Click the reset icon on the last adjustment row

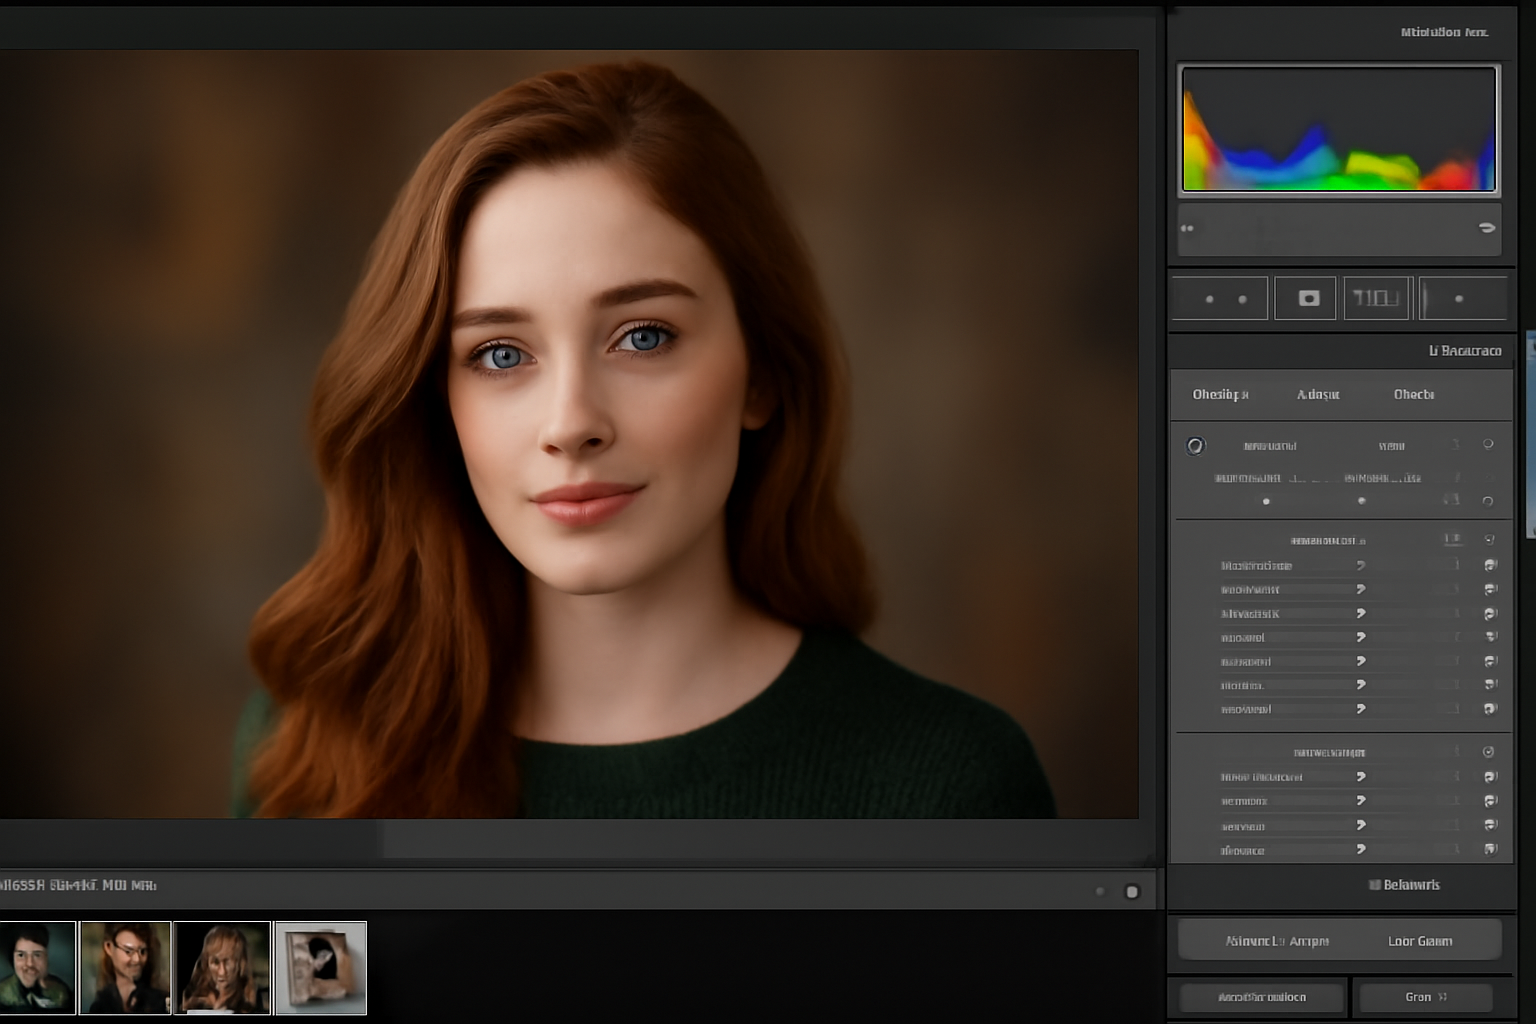(x=1490, y=849)
